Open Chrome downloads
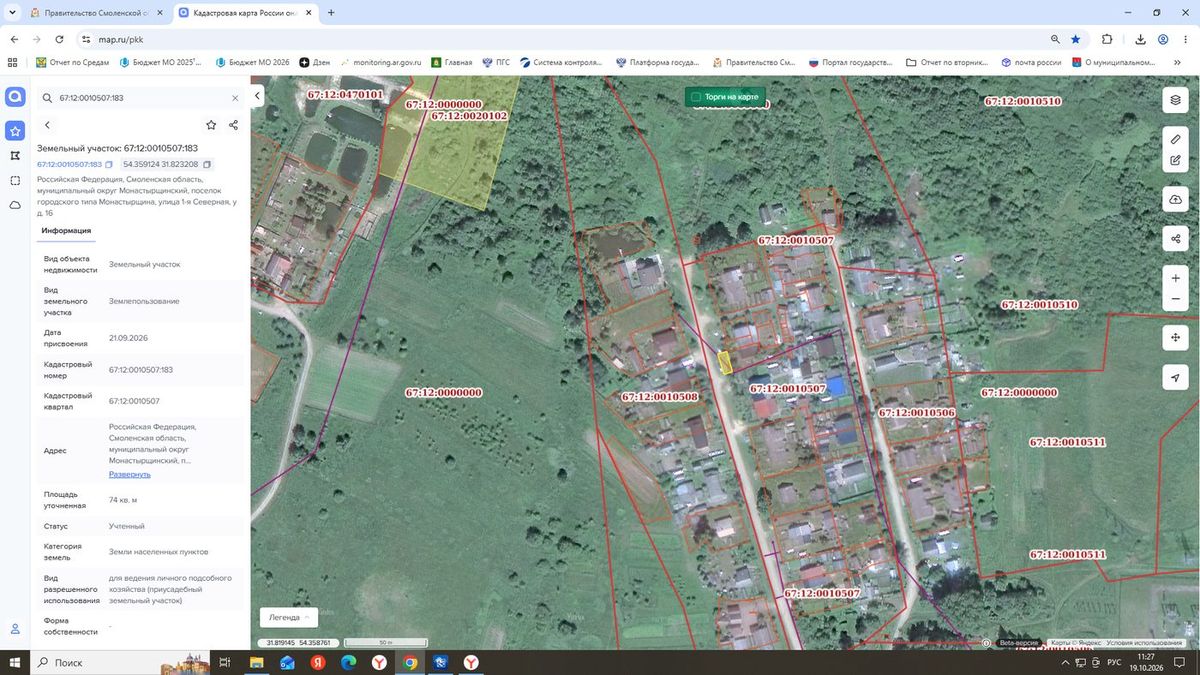This screenshot has height=675, width=1200. (x=1140, y=39)
